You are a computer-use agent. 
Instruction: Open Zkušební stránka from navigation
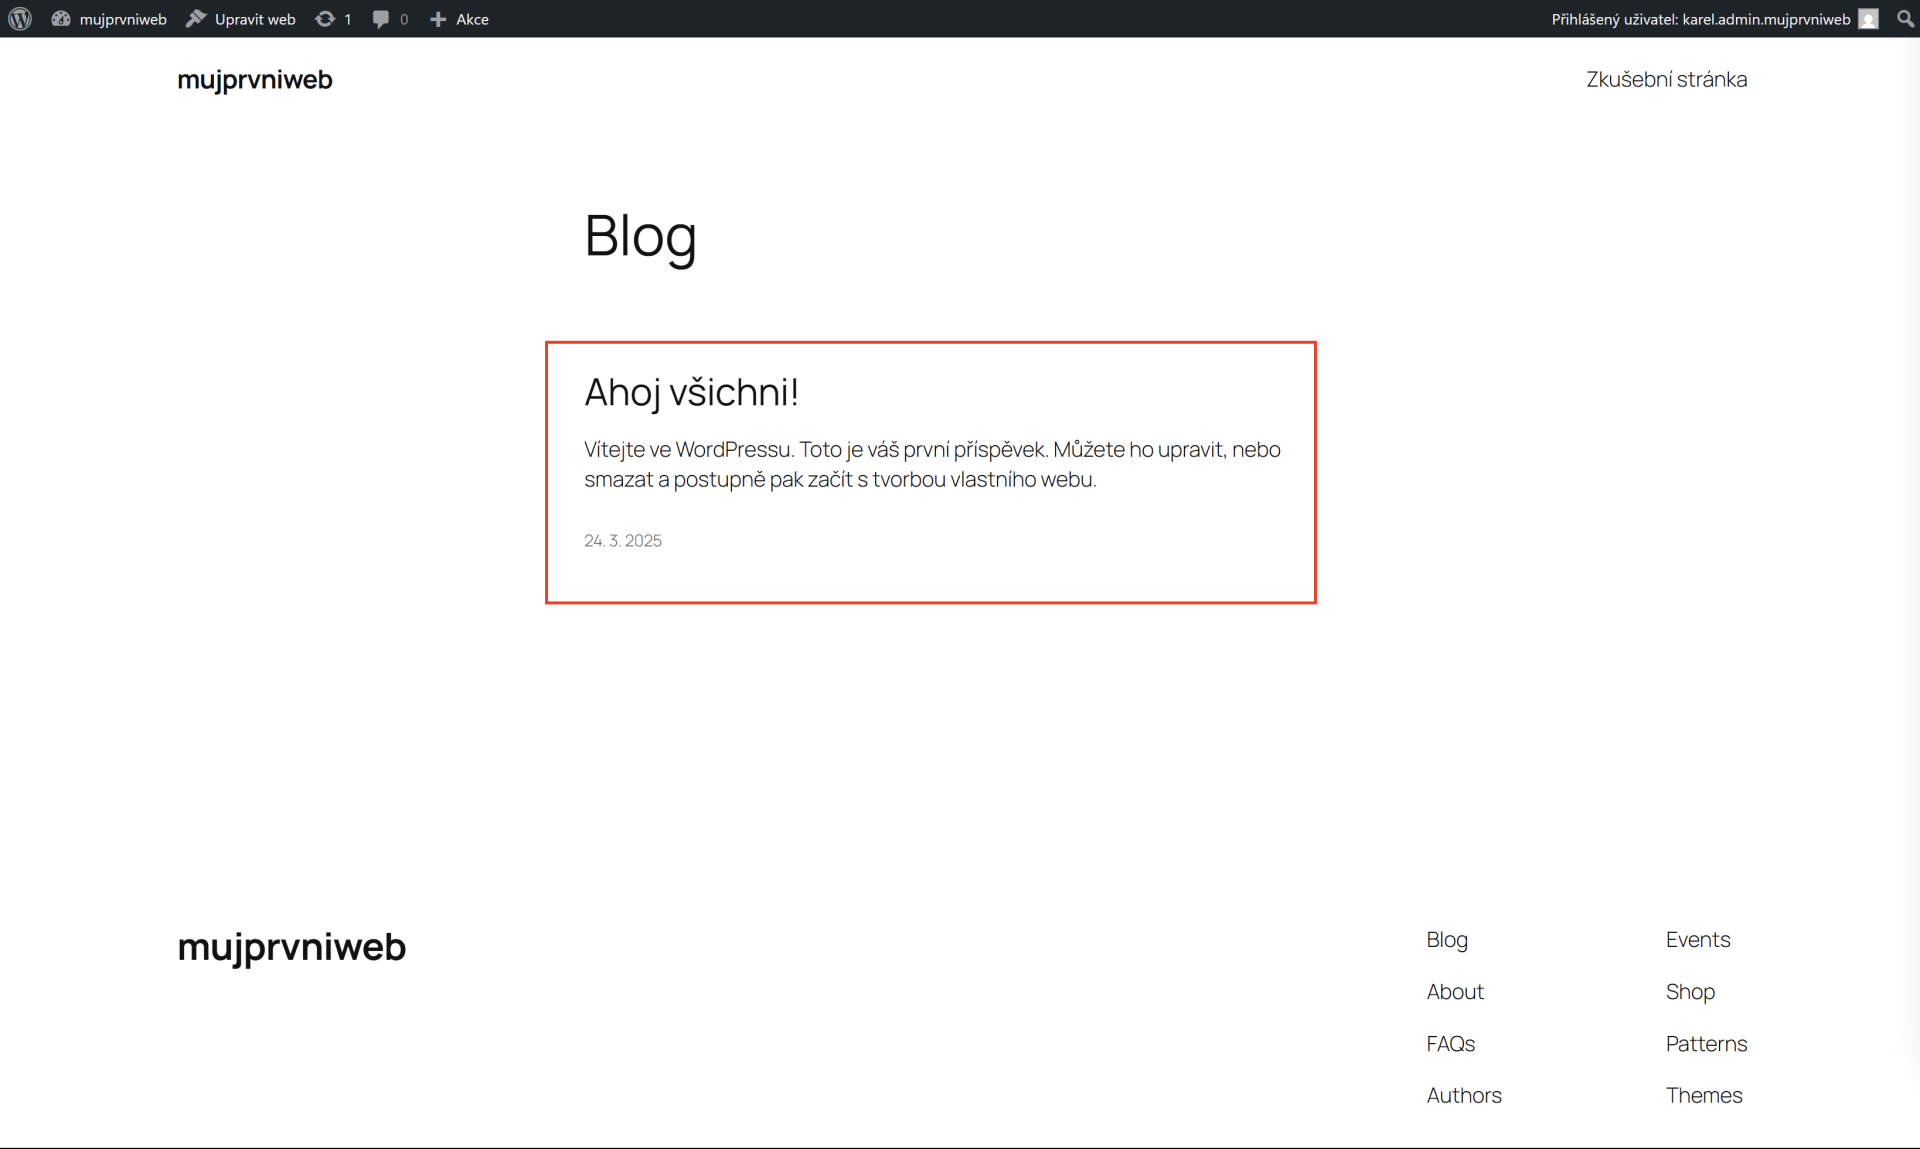(1666, 79)
